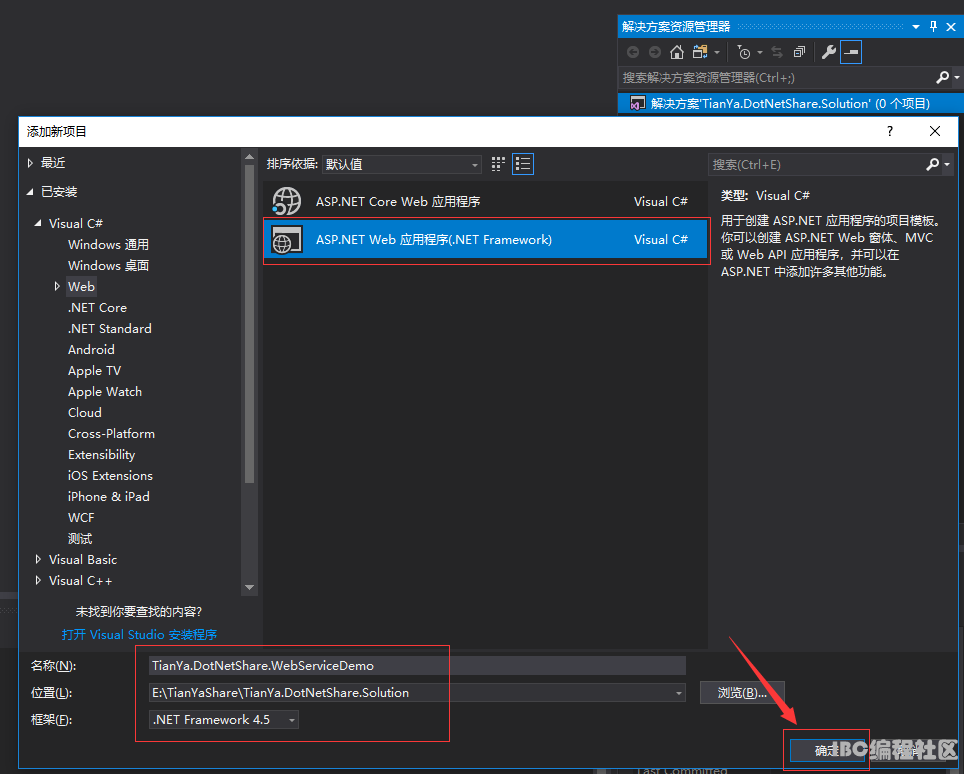Open the pending changes filter clock icon

click(743, 52)
